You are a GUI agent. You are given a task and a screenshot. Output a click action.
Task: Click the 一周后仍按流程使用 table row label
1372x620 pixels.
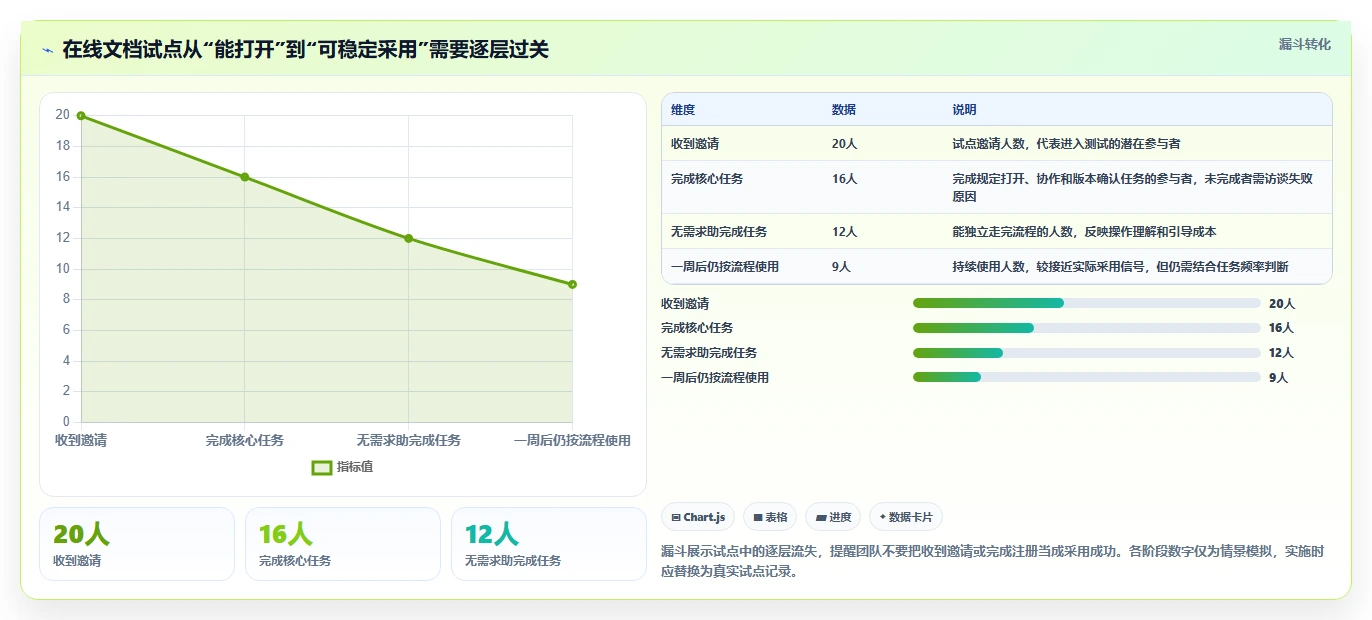[725, 267]
